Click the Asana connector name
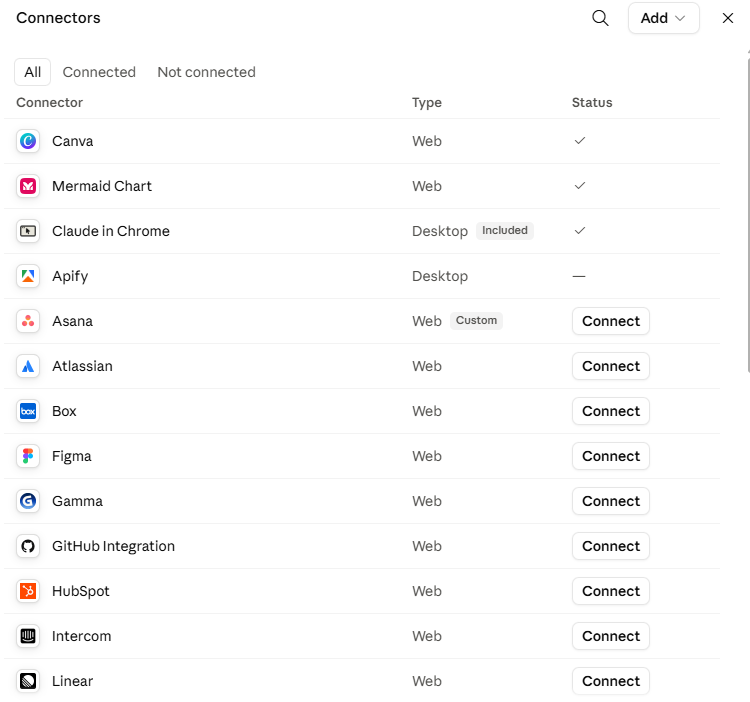The width and height of the screenshot is (750, 702). pos(72,321)
